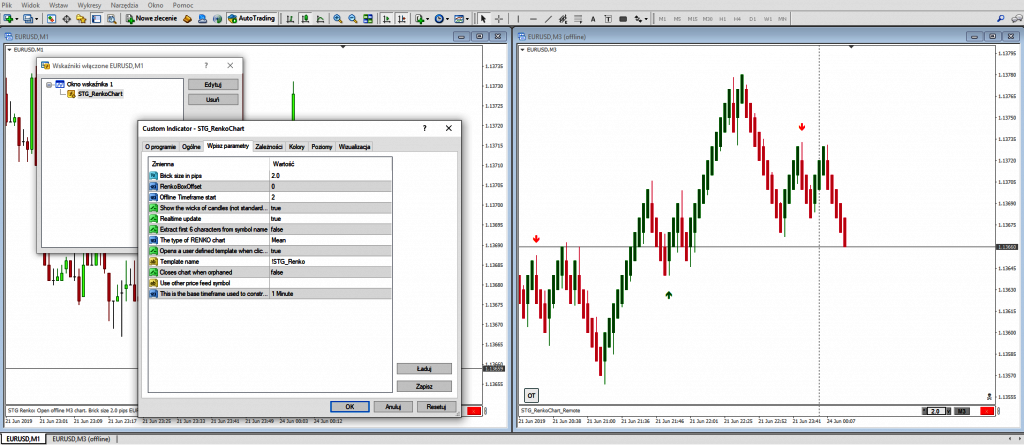Click the Nowe zlecenie toolbar button
The height and width of the screenshot is (445, 1024).
pos(153,18)
